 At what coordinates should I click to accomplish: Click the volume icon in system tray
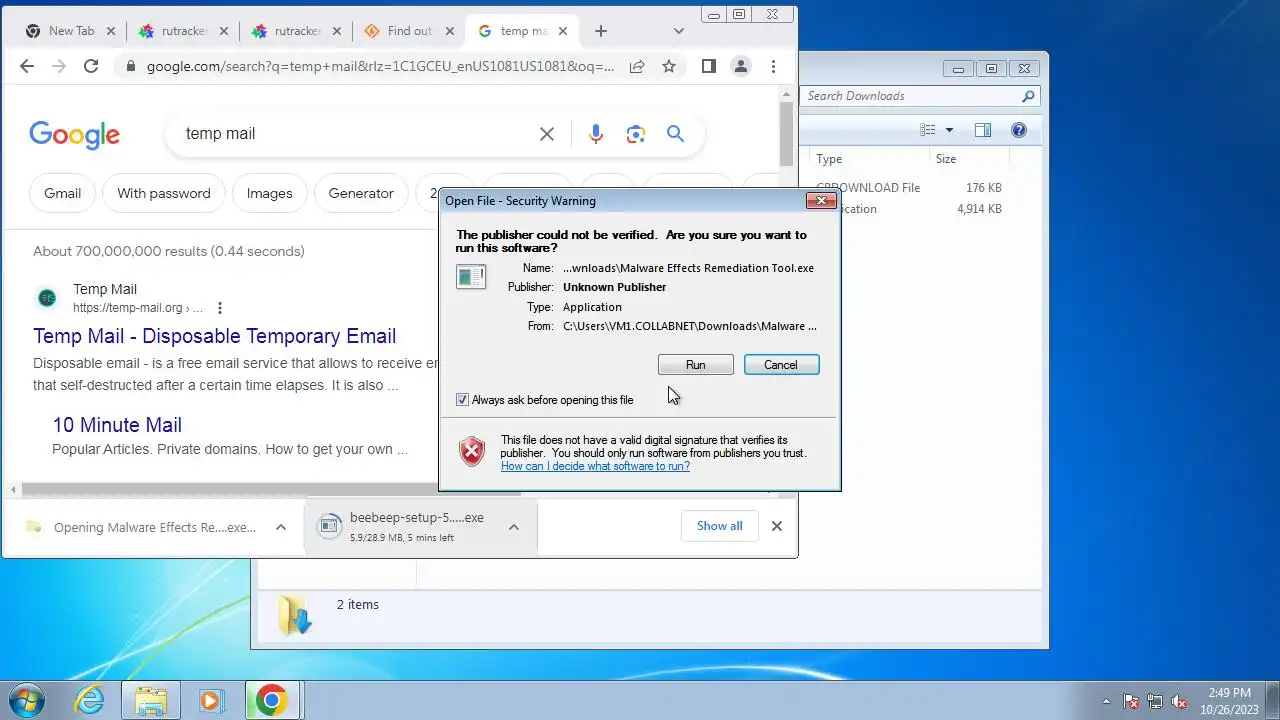click(x=1179, y=701)
